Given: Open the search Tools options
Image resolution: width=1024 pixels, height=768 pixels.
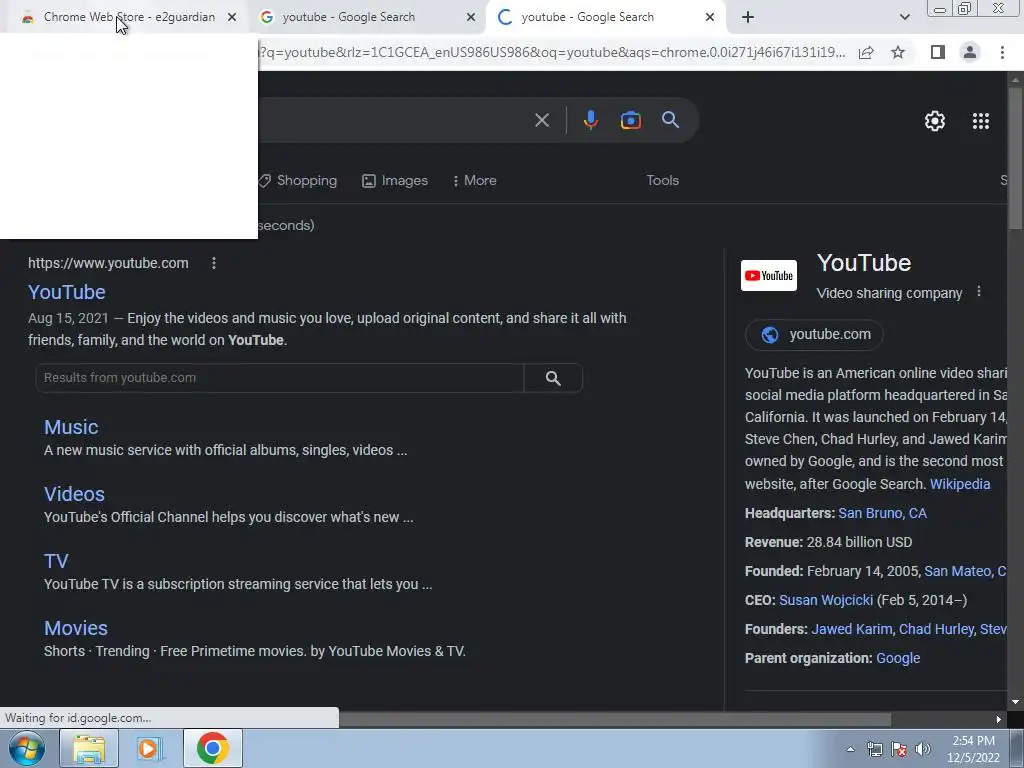Looking at the screenshot, I should click(662, 181).
